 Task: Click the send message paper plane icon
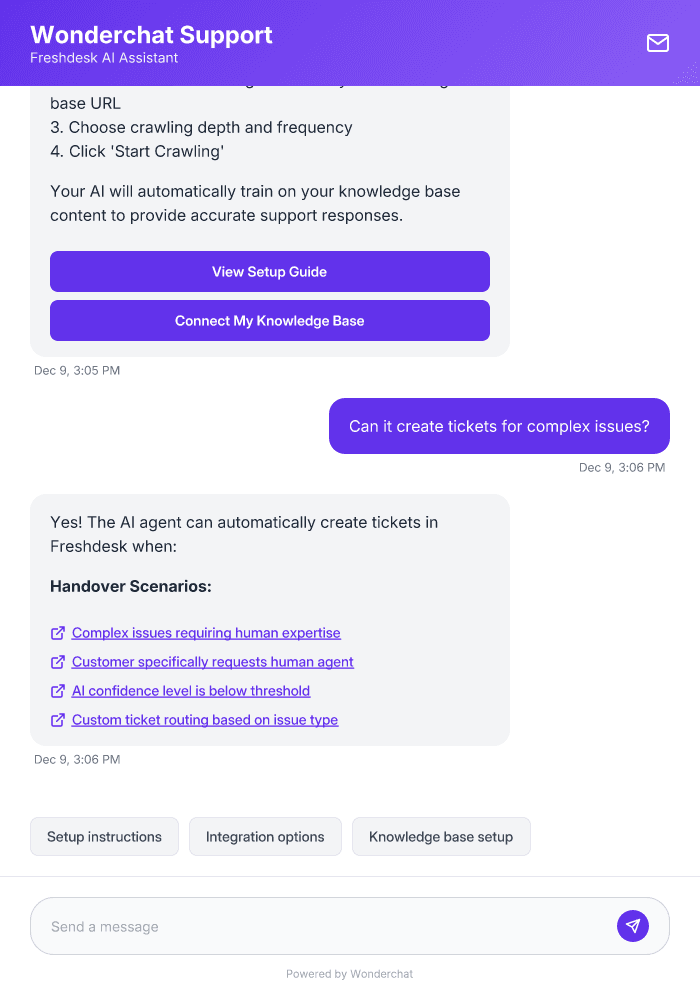pyautogui.click(x=633, y=925)
